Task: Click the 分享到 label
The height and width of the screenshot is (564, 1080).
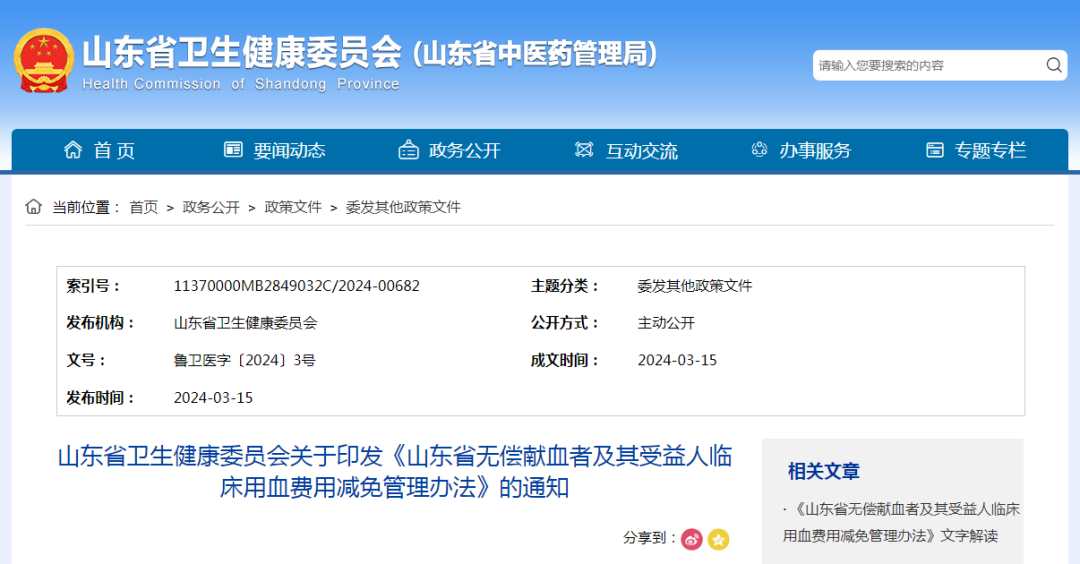Action: point(649,538)
